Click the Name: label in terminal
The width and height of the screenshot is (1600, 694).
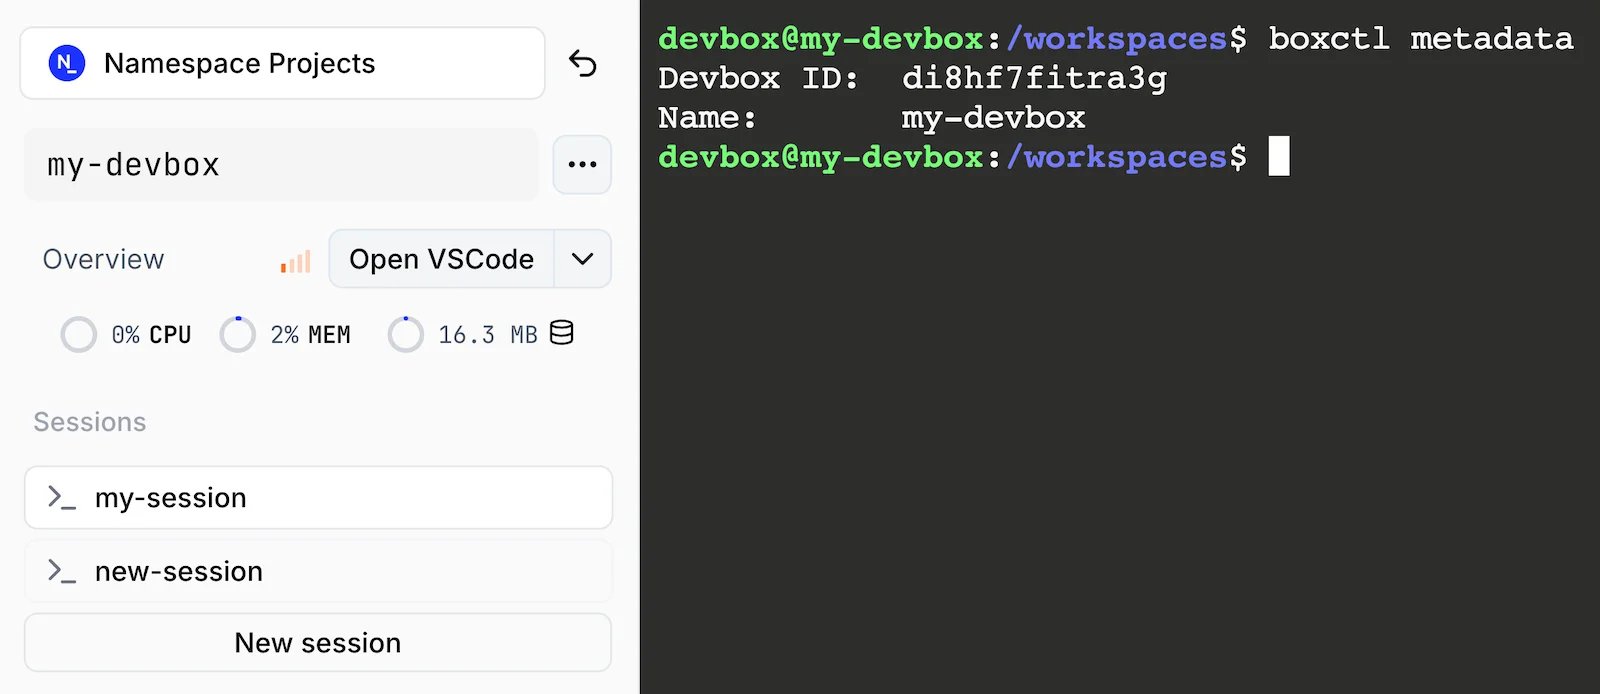click(x=707, y=118)
